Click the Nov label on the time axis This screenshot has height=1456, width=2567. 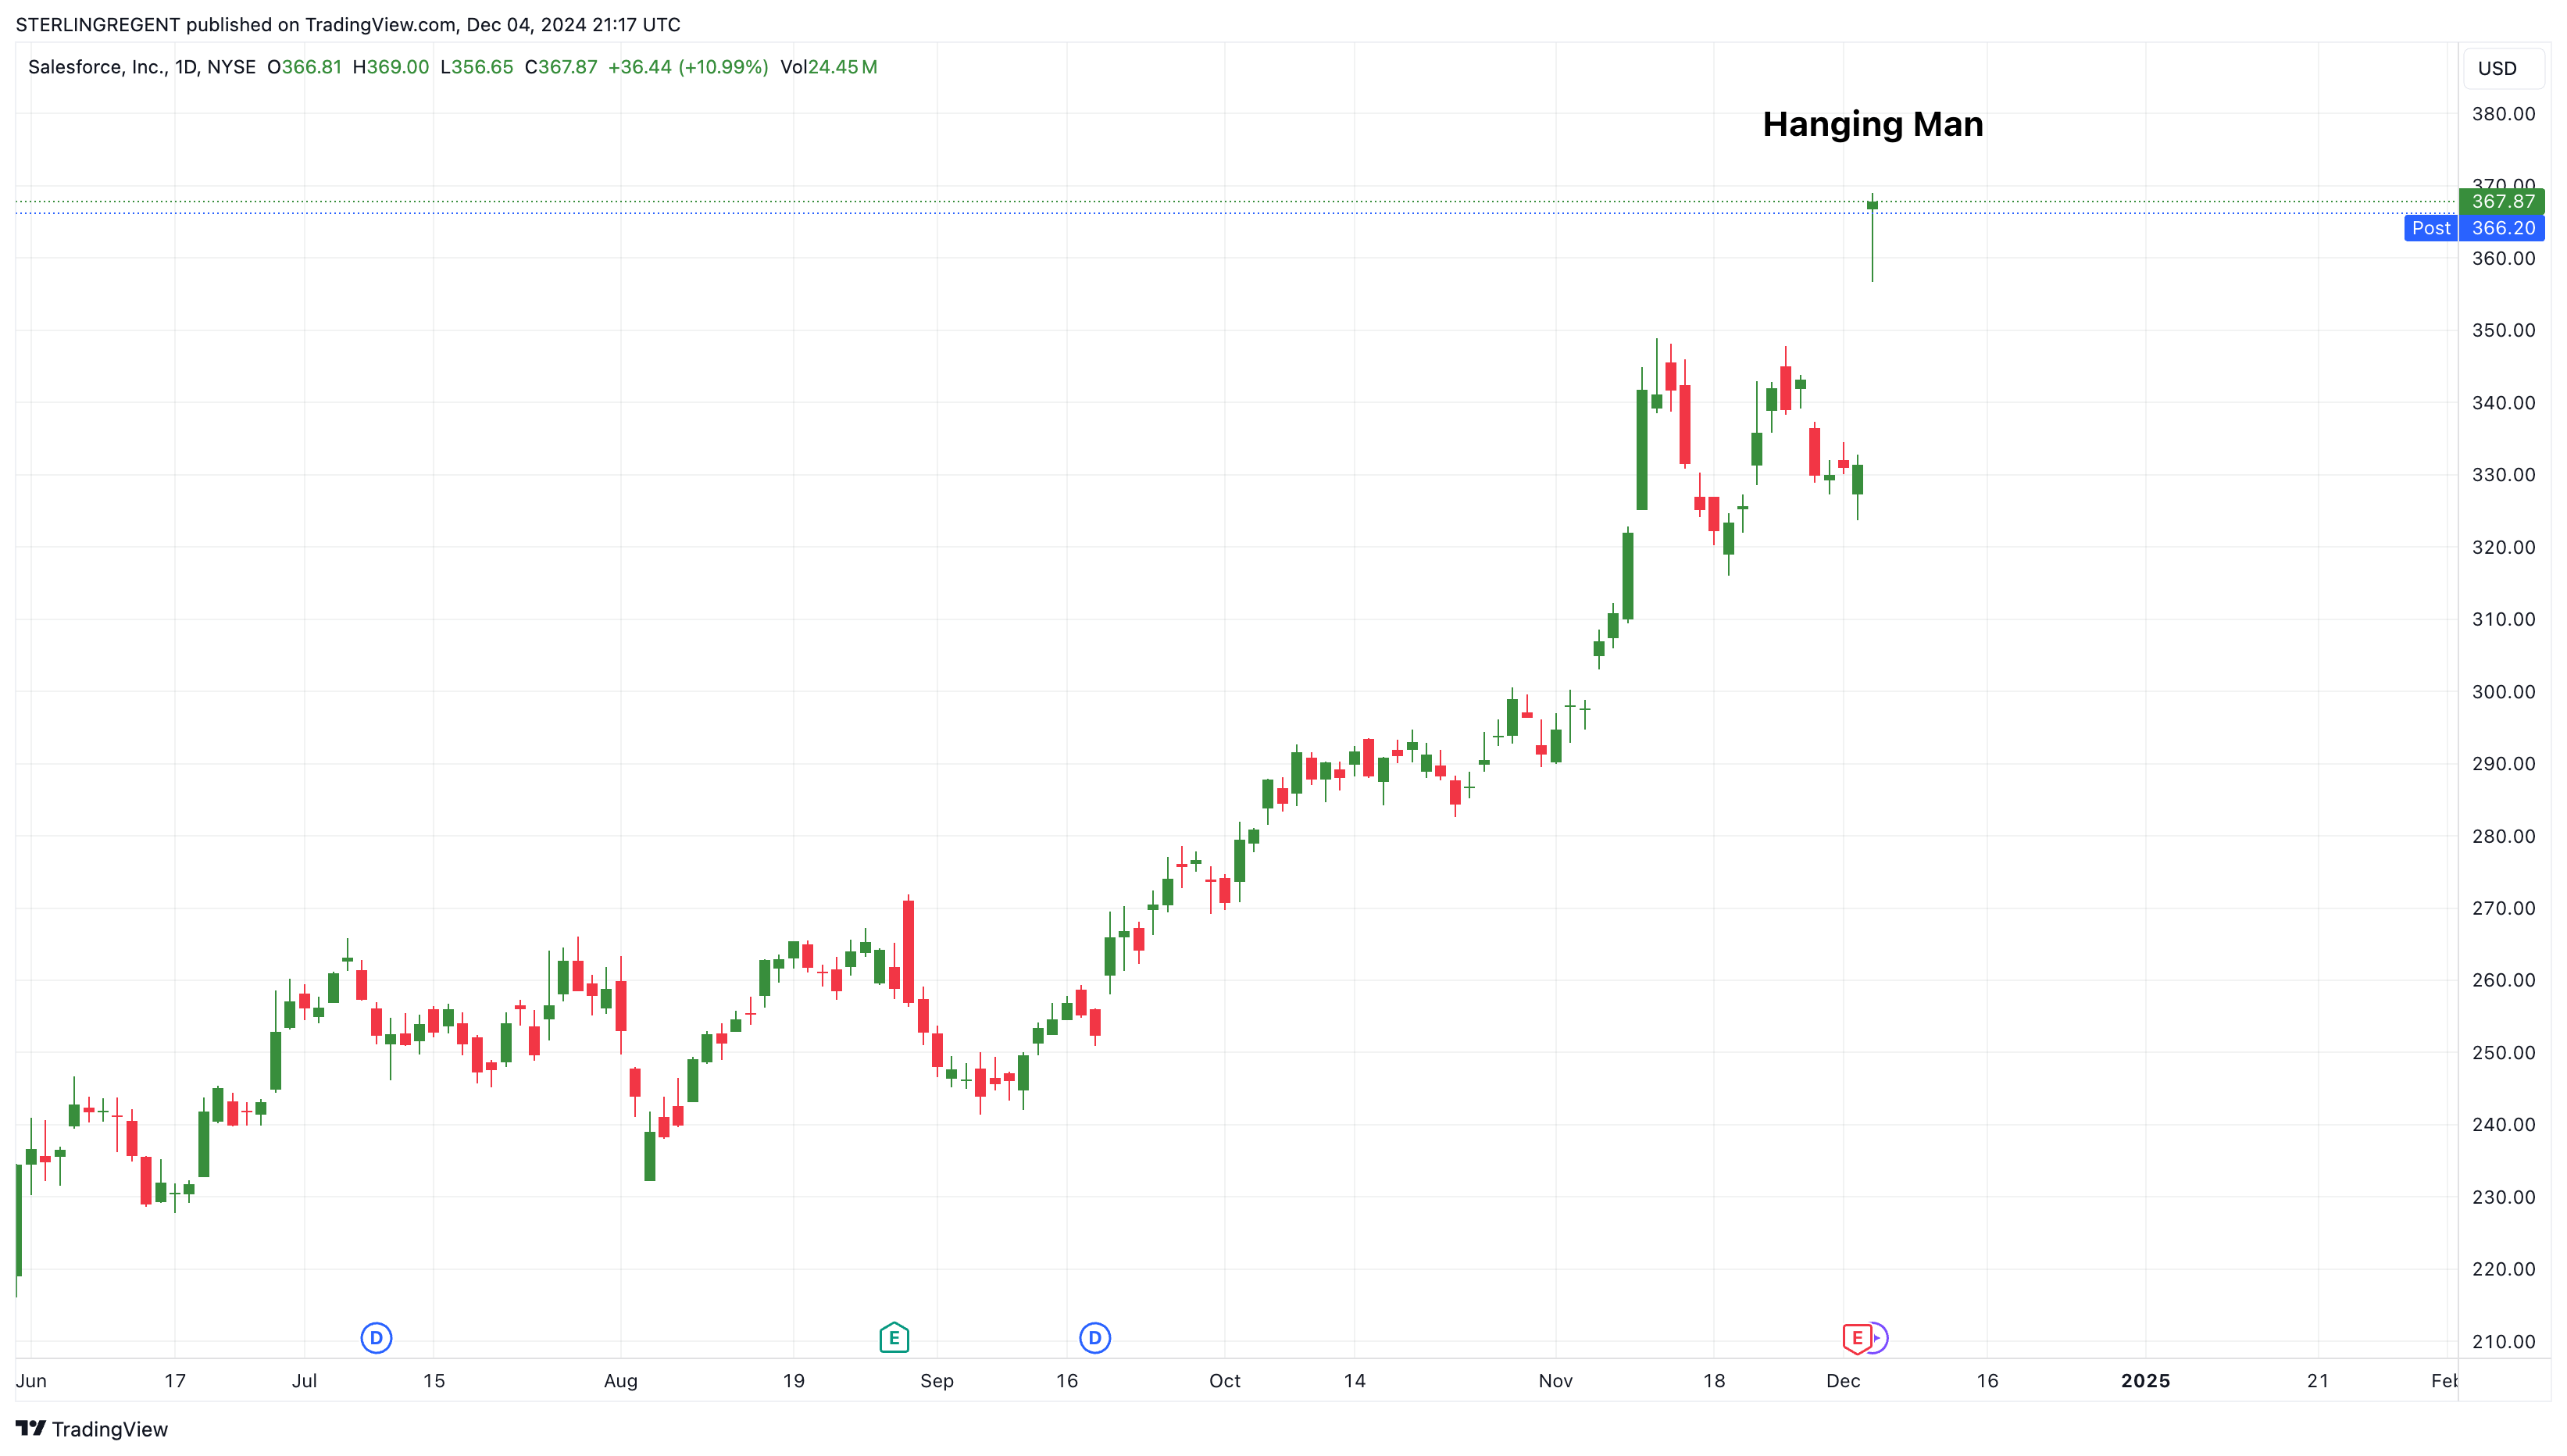(1556, 1381)
